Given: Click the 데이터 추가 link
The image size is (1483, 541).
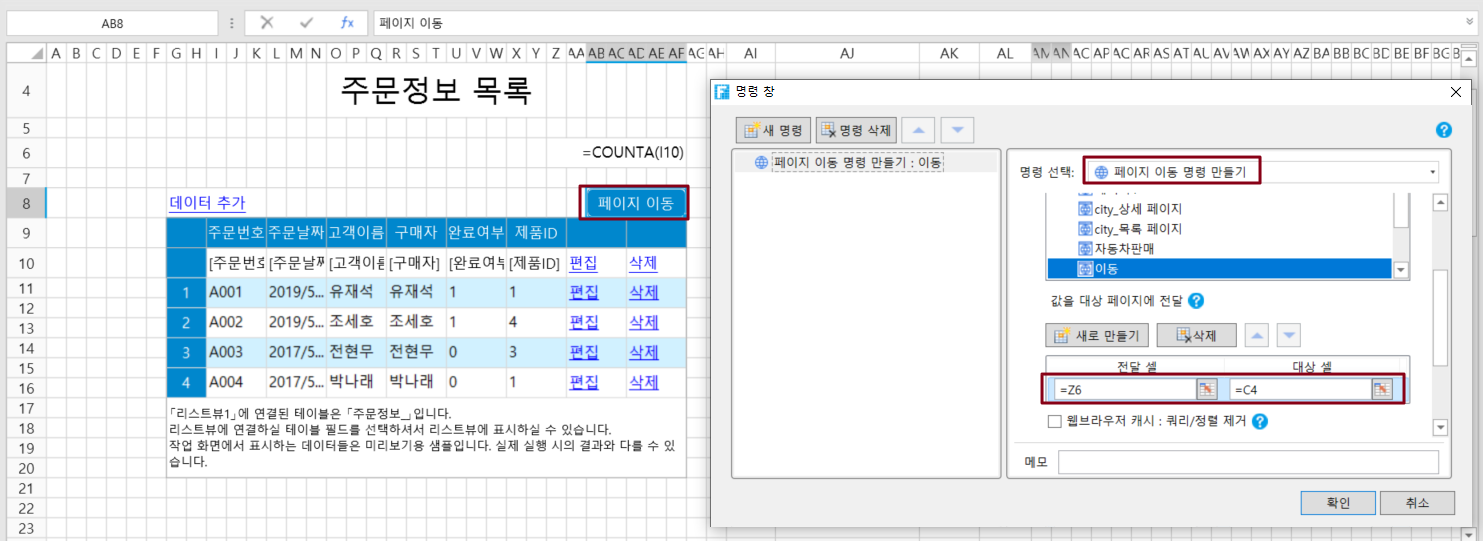Looking at the screenshot, I should tap(207, 203).
